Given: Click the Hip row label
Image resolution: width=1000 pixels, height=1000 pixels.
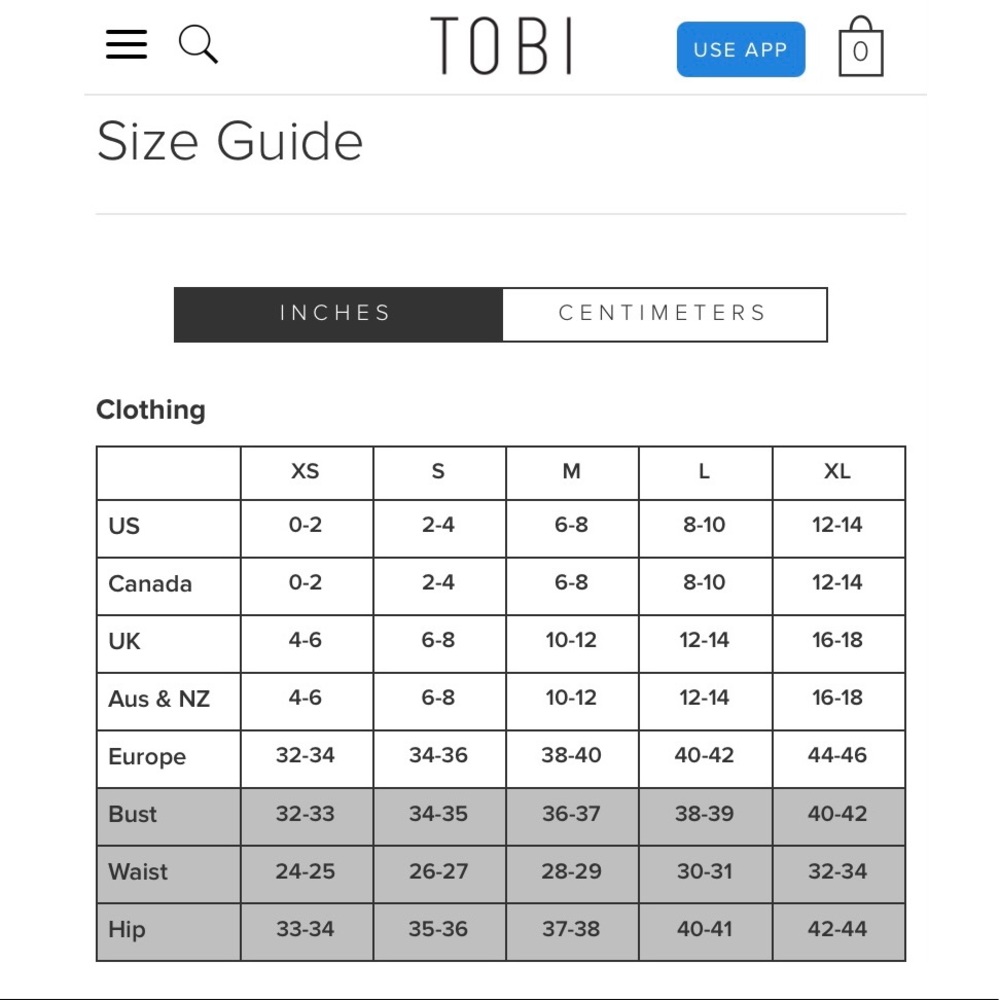Looking at the screenshot, I should pyautogui.click(x=127, y=930).
